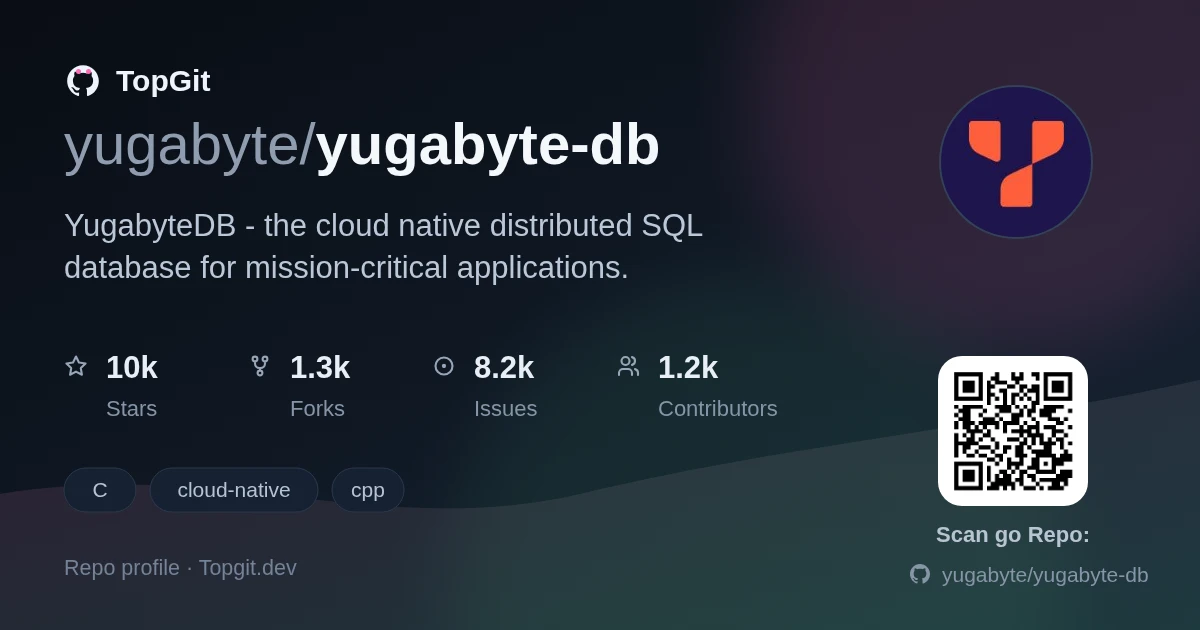Click the Forks label
This screenshot has width=1200, height=630.
(x=317, y=409)
